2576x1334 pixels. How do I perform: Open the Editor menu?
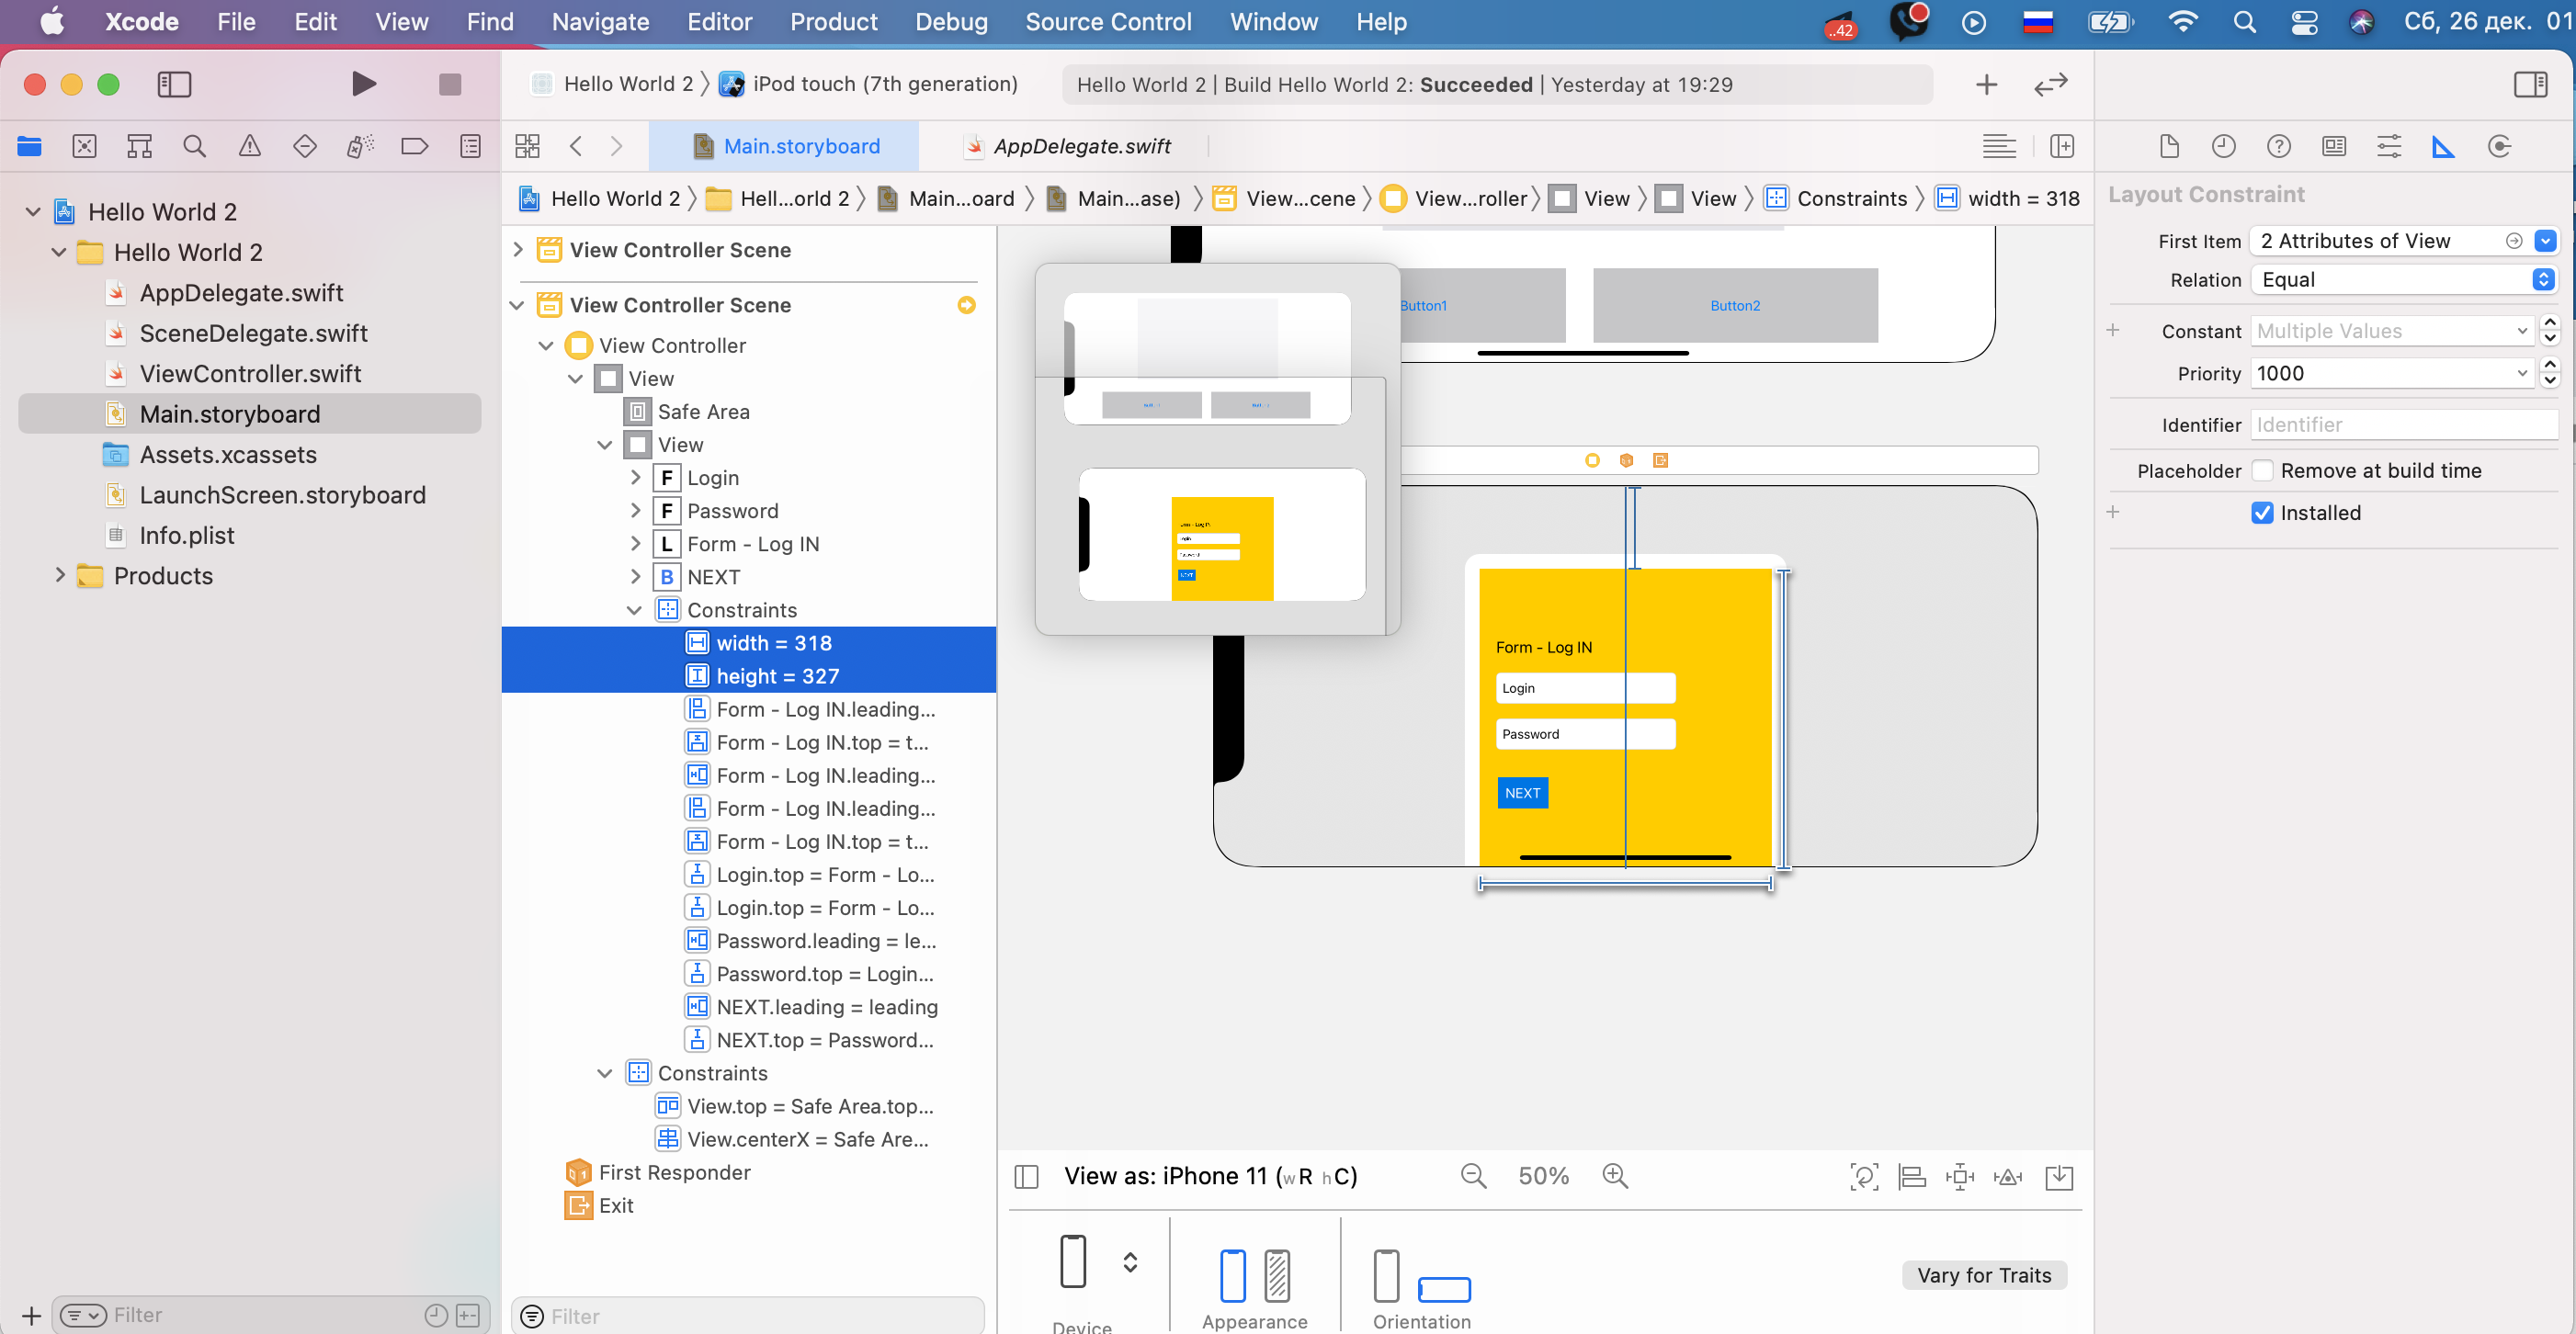pyautogui.click(x=719, y=22)
